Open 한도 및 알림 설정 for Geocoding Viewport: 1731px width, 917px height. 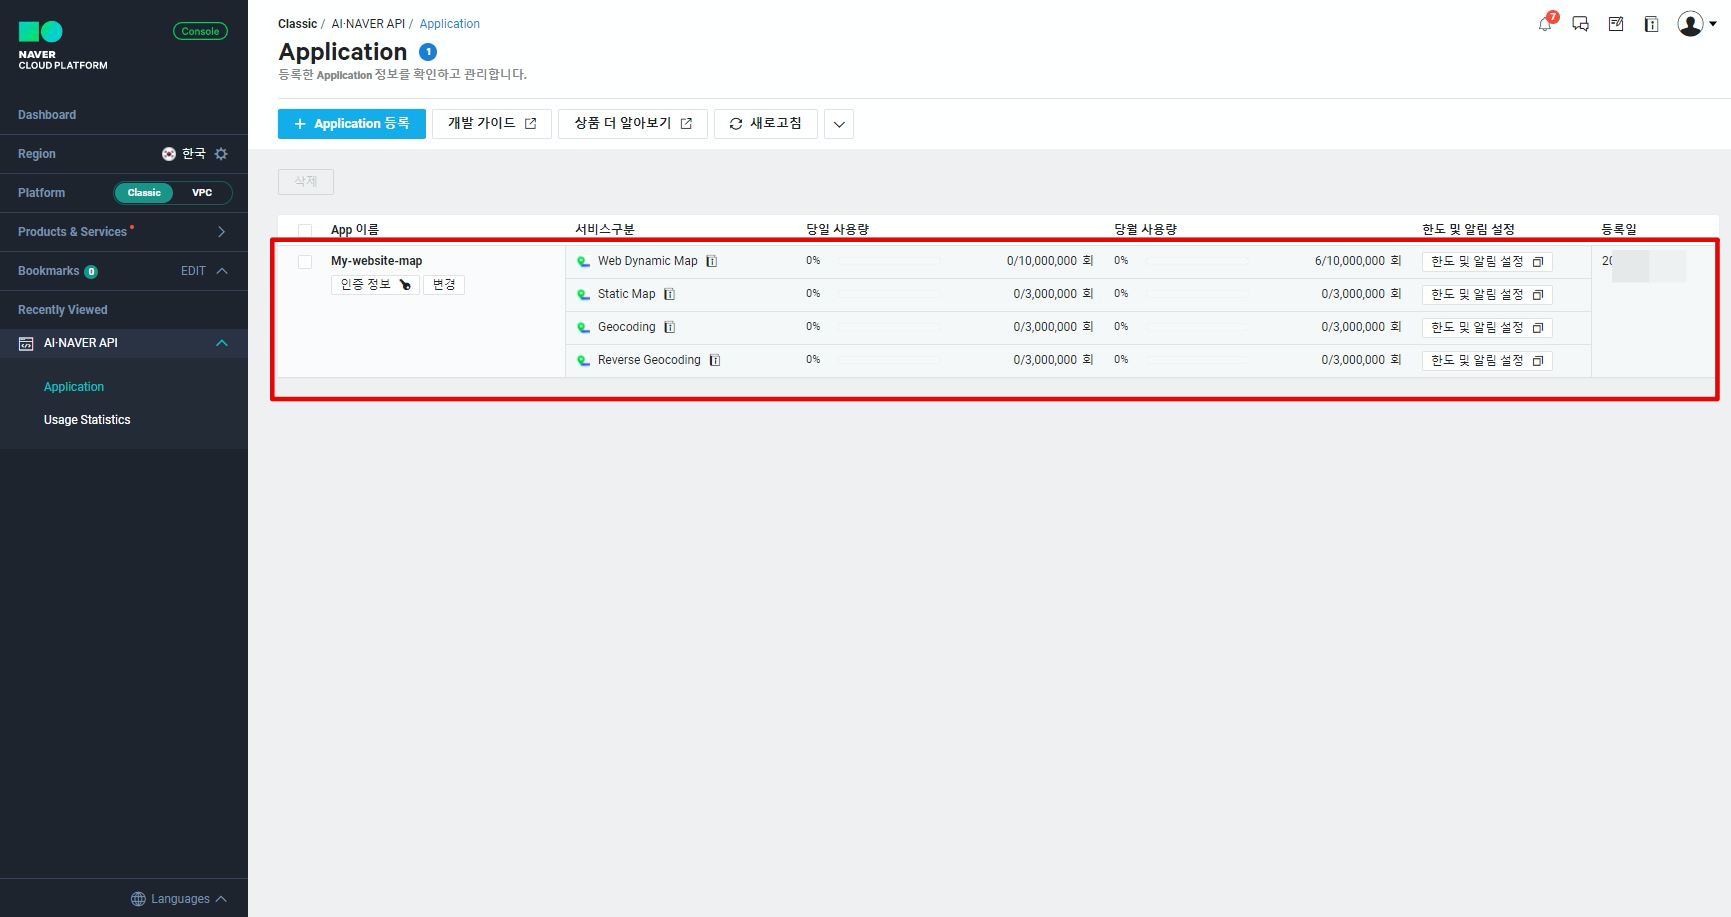click(1487, 328)
